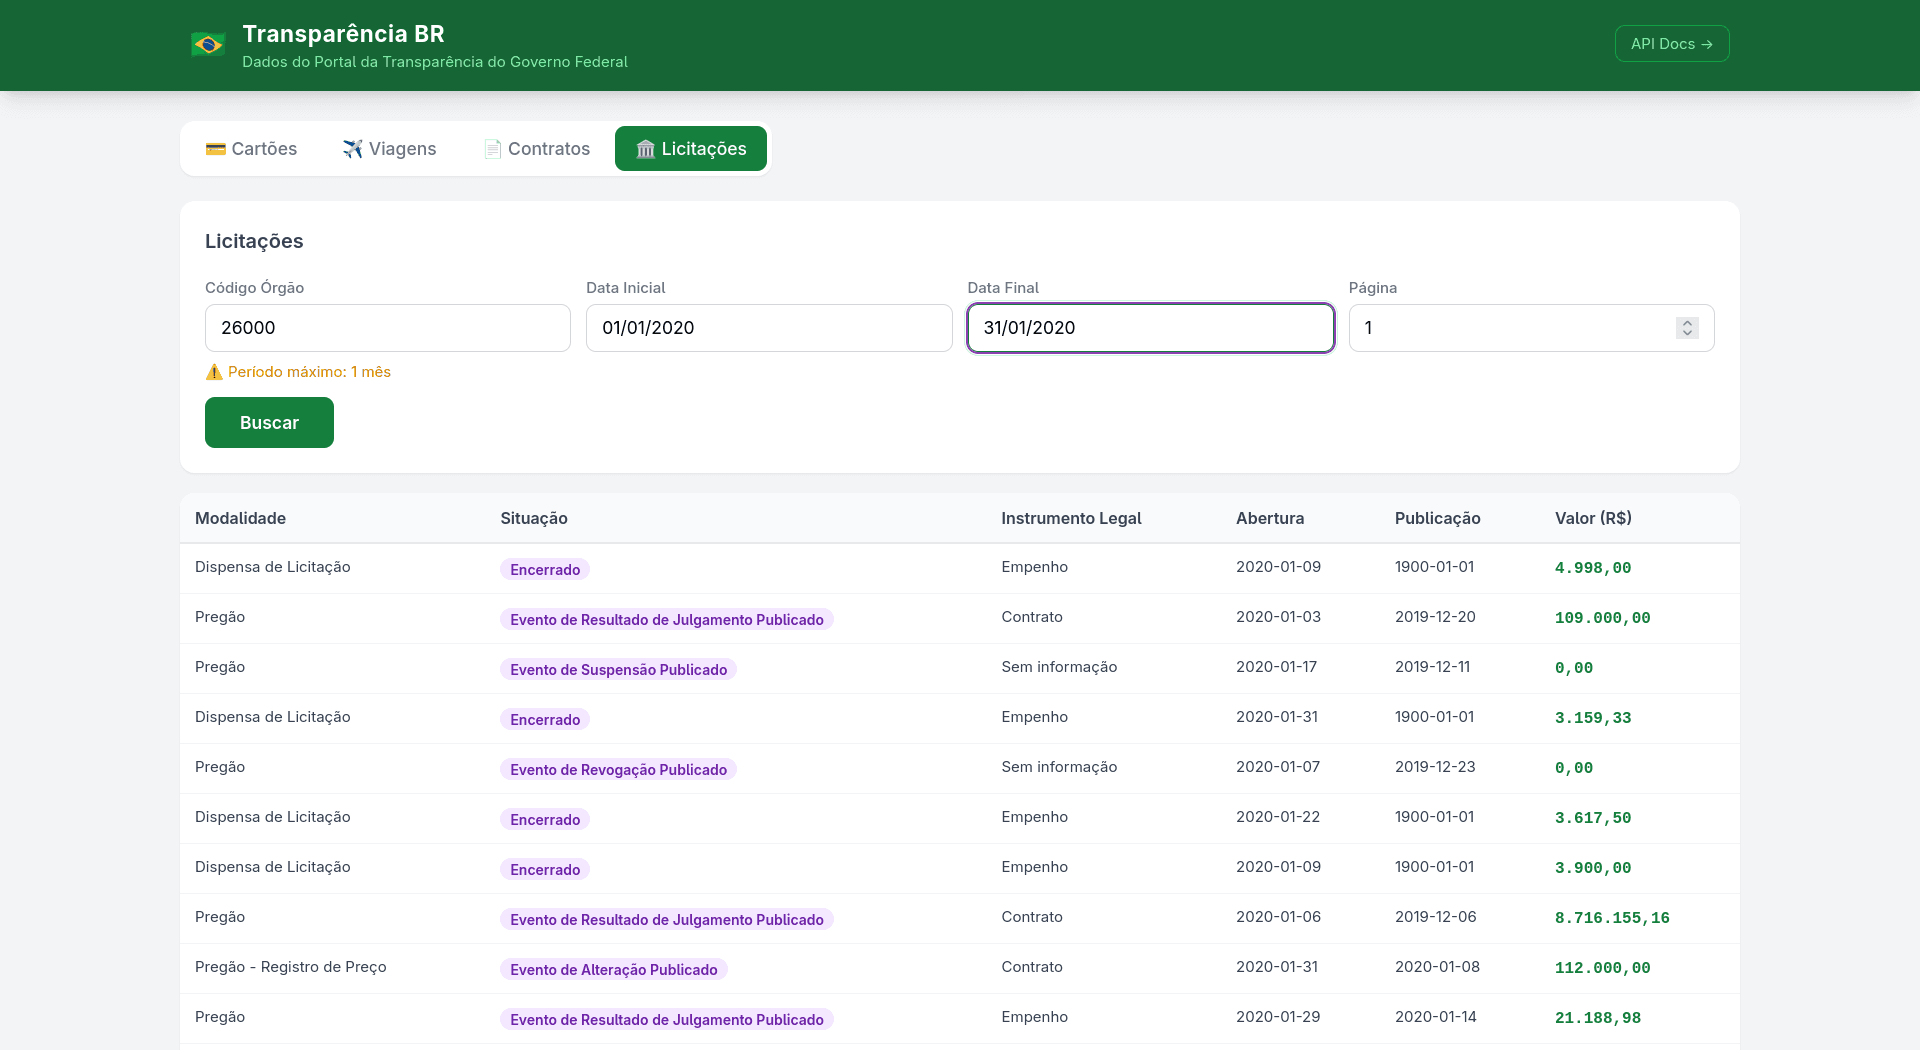Click the Página number field

(x=1532, y=328)
